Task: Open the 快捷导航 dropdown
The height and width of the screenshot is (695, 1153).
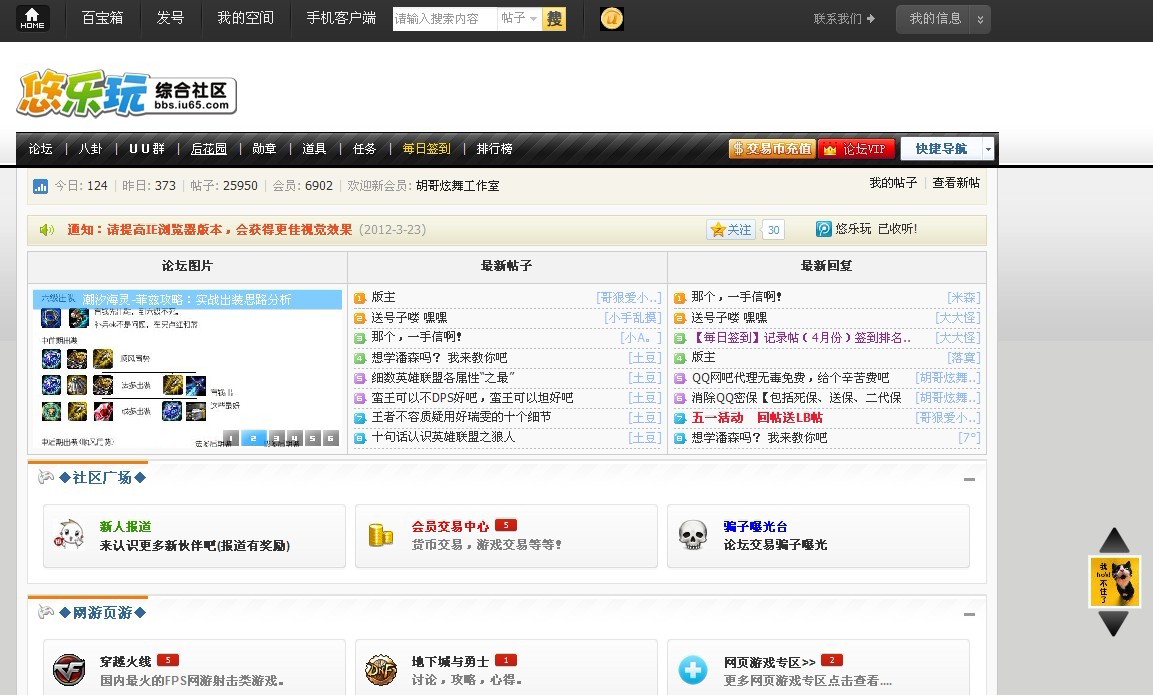Action: (988, 149)
